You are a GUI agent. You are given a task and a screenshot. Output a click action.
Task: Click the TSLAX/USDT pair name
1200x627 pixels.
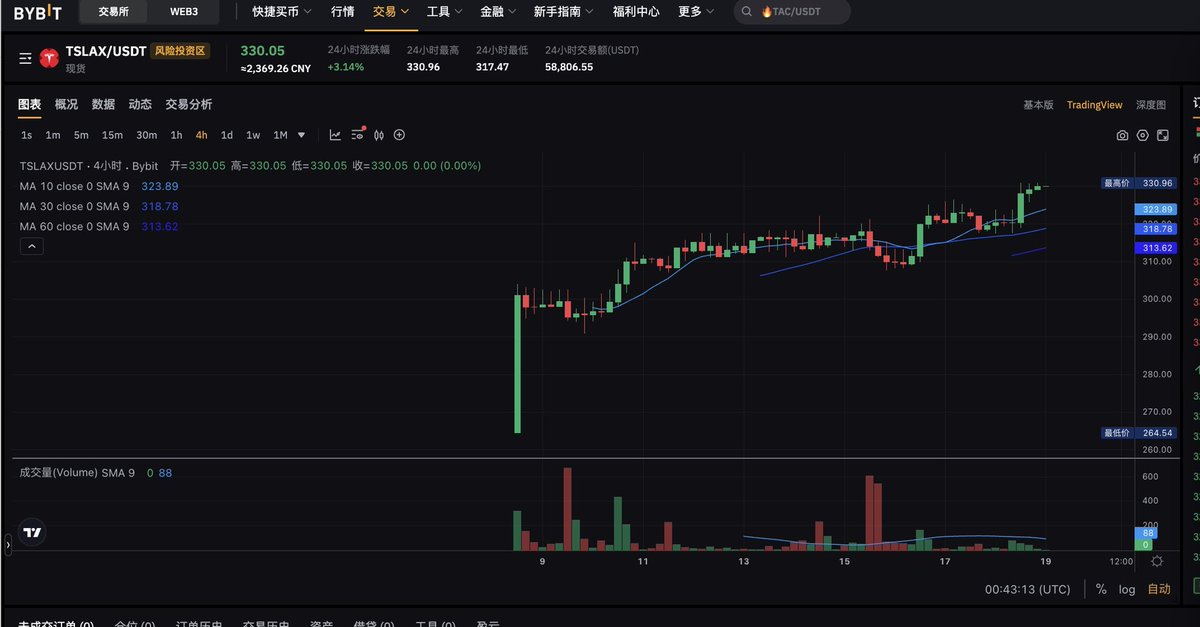click(106, 51)
